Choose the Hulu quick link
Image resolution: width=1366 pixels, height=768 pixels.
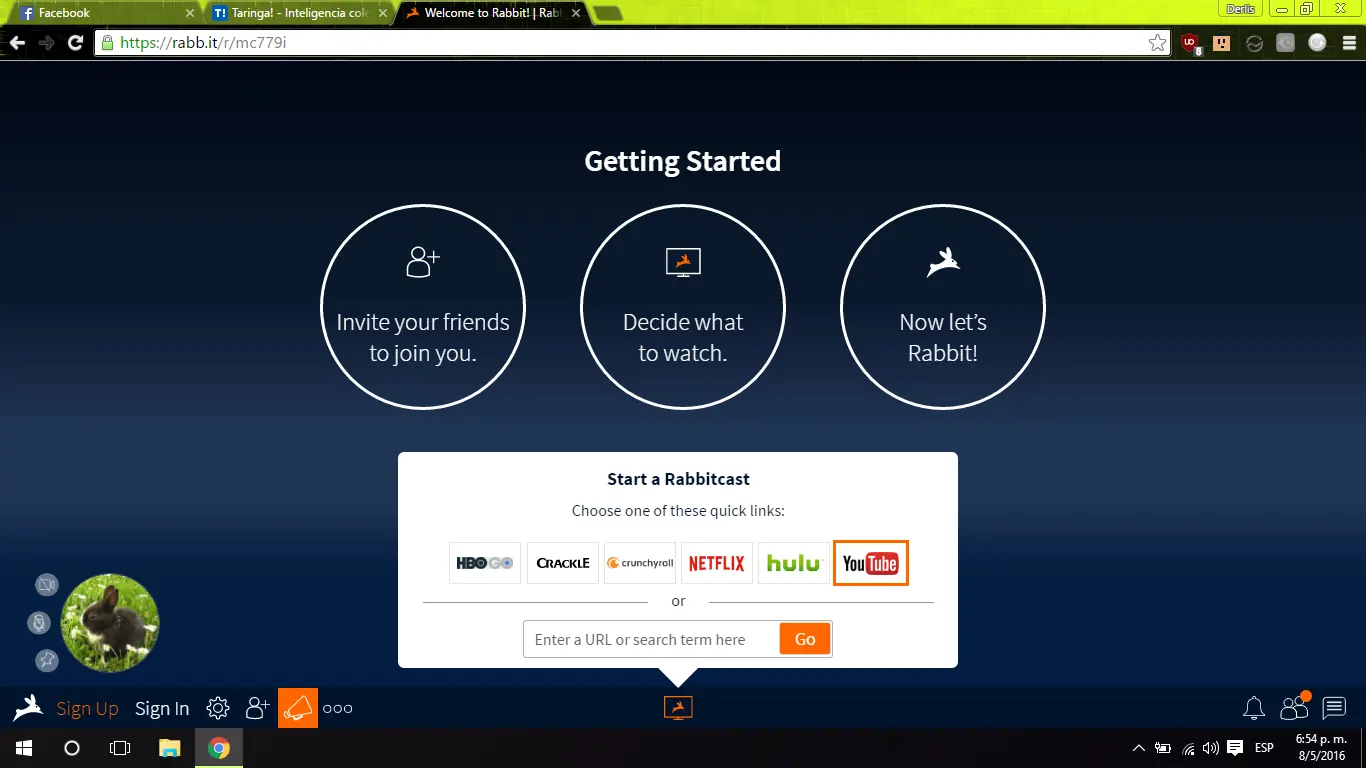pos(794,563)
